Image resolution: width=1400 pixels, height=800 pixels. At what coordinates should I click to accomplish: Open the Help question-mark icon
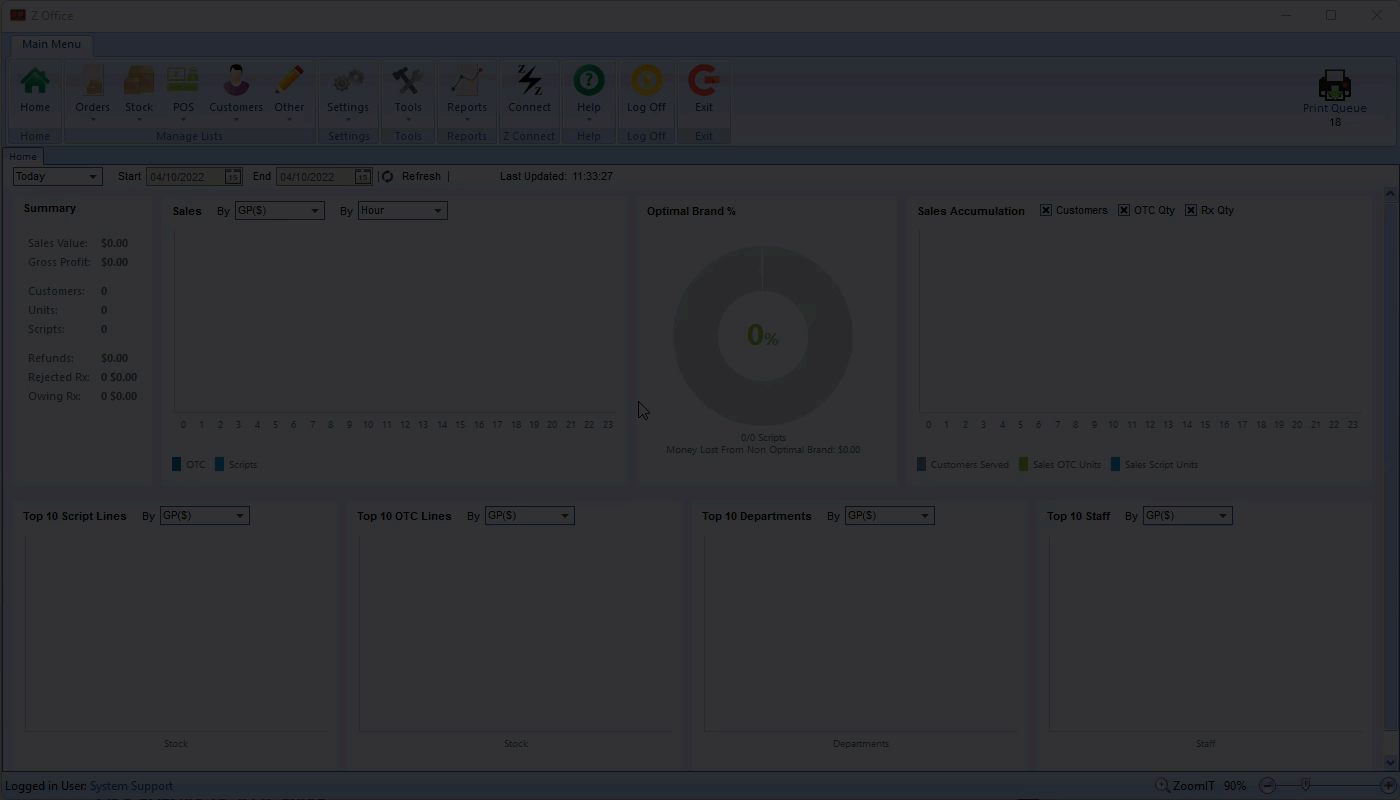pyautogui.click(x=589, y=81)
